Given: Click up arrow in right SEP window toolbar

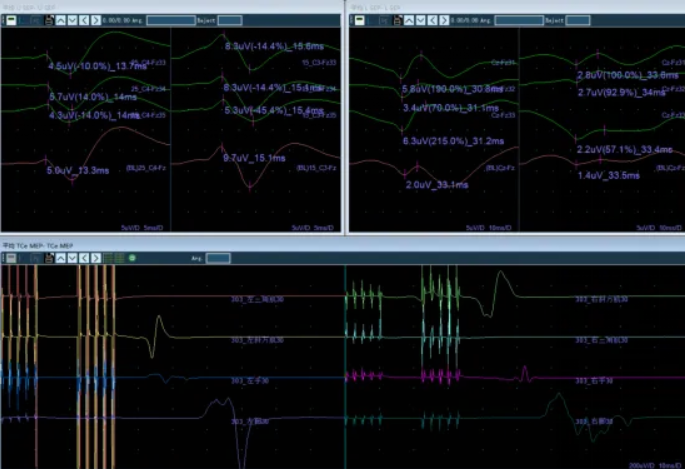Looking at the screenshot, I should point(409,20).
